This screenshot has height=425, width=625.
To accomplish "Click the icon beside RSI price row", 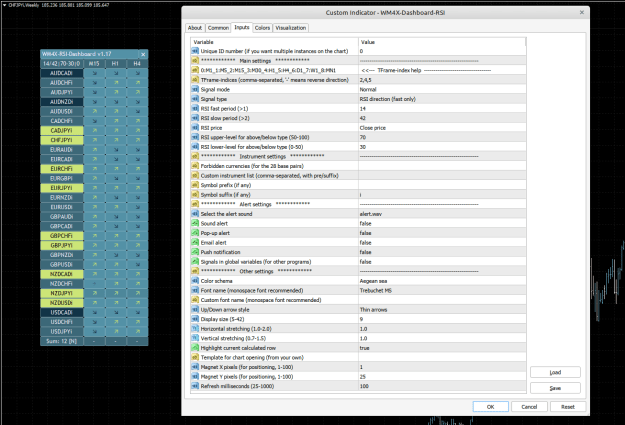I will 195,128.
